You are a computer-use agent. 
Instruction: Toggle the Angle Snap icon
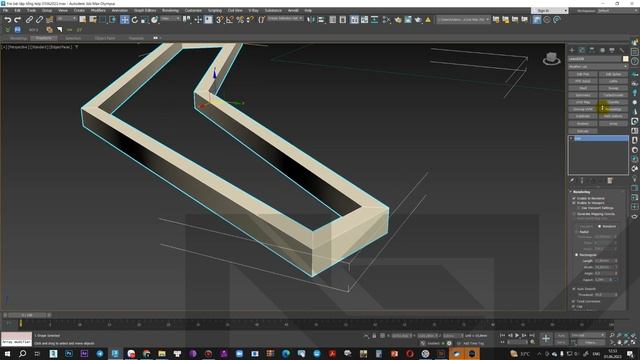tap(230, 20)
